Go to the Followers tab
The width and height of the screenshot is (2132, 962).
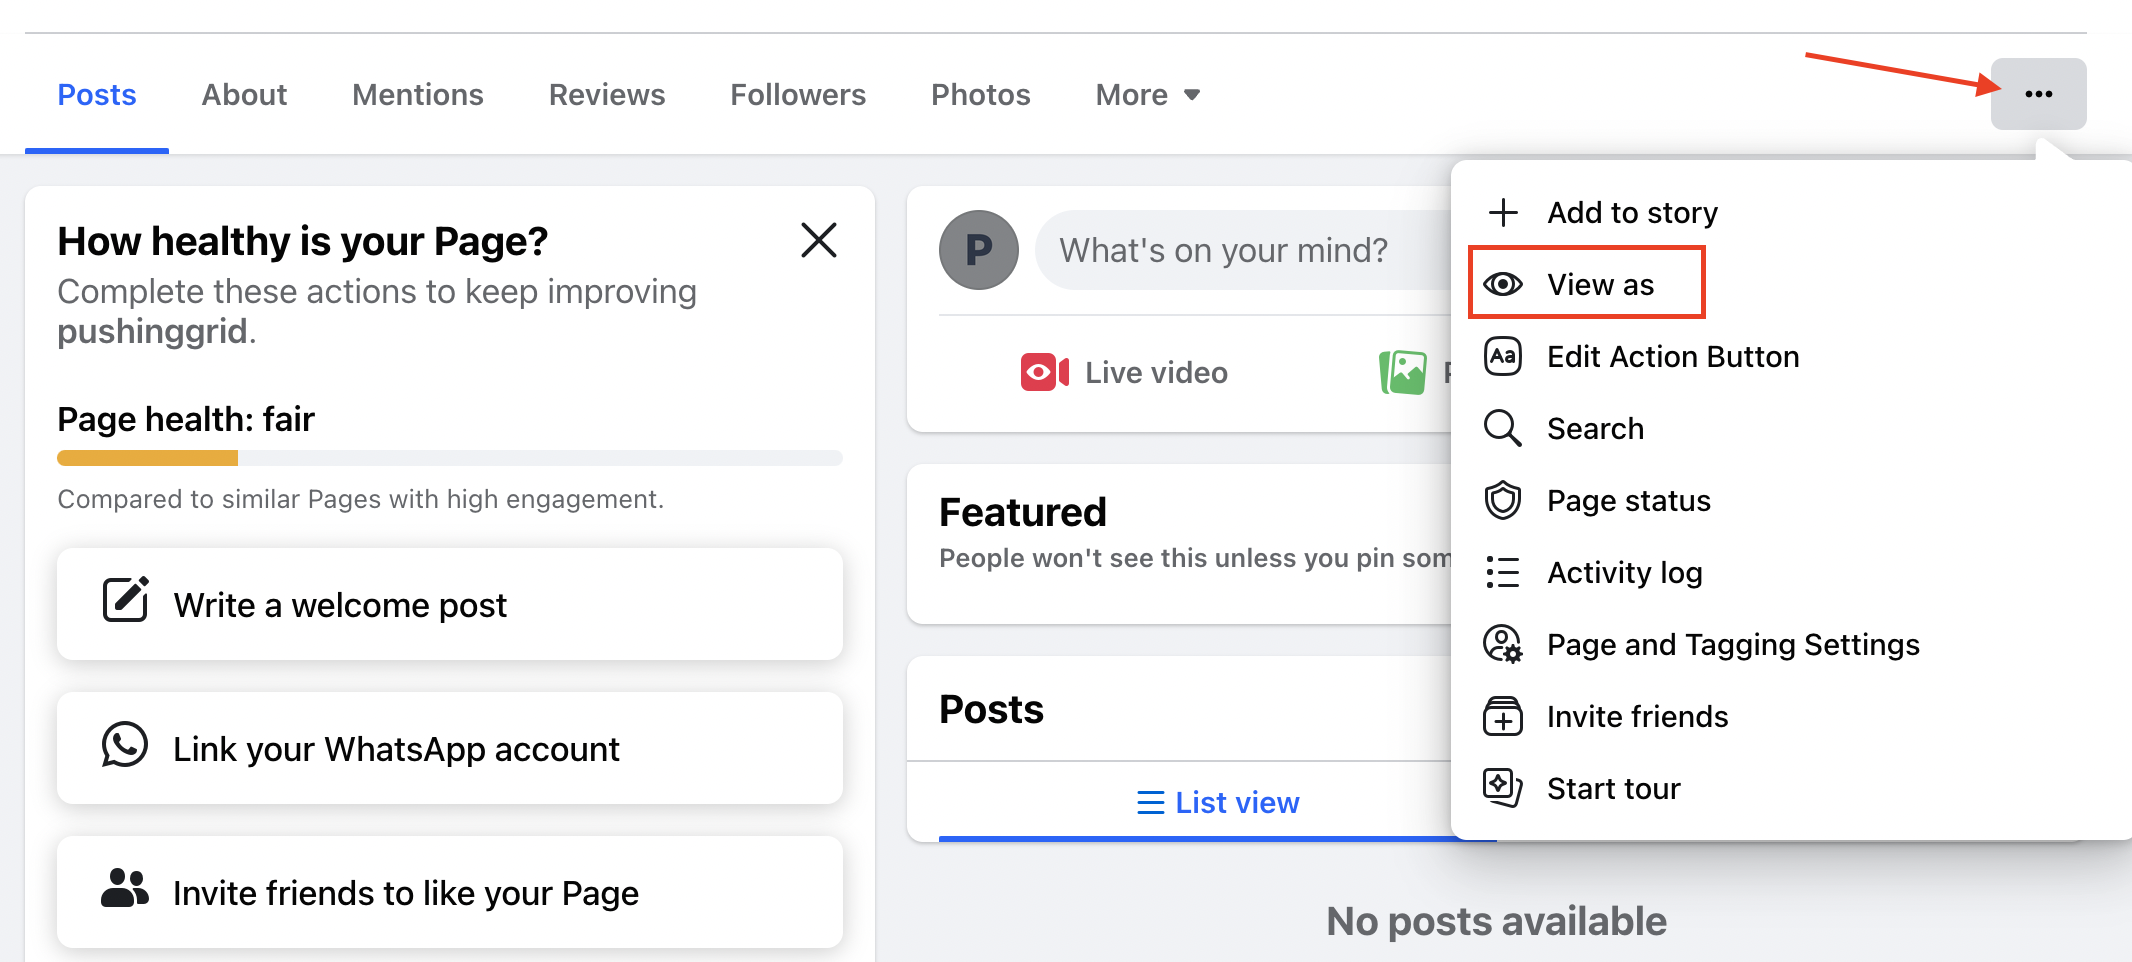tap(797, 95)
